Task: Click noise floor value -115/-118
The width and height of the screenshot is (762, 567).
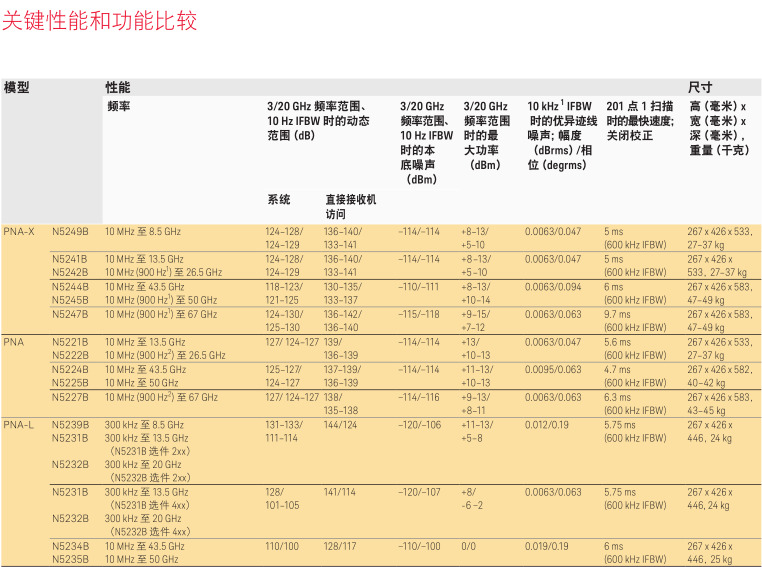Action: [418, 314]
